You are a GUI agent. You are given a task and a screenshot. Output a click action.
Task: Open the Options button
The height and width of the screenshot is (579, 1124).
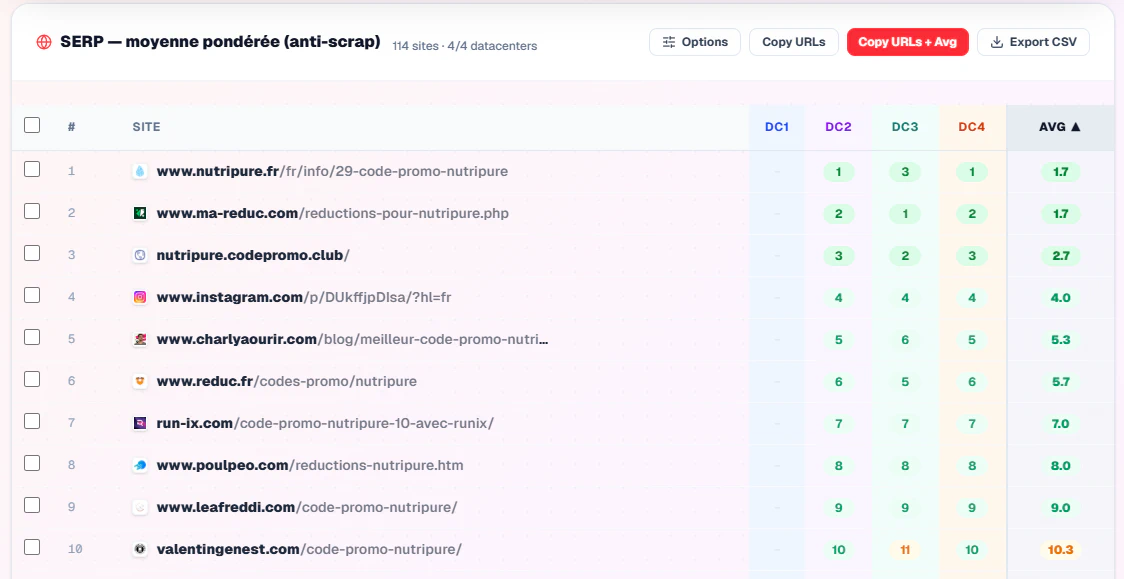695,42
